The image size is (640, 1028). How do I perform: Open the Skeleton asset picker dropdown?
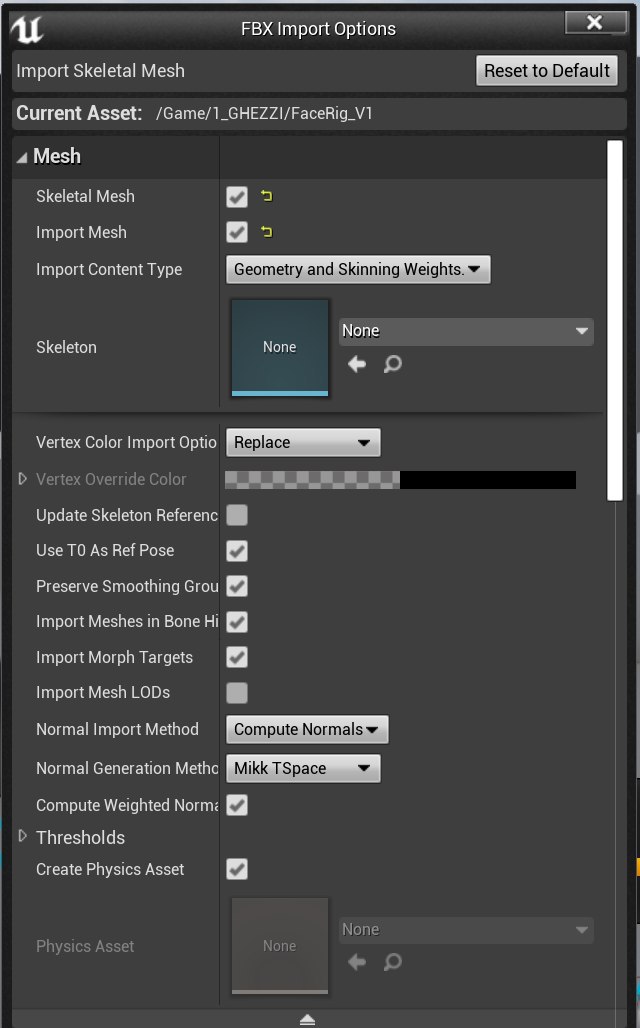tap(466, 331)
